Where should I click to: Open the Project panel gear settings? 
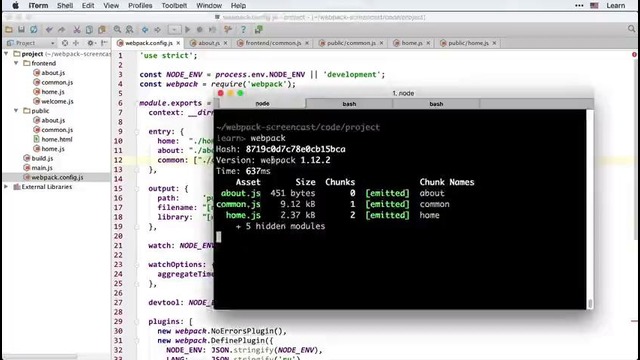click(x=91, y=43)
